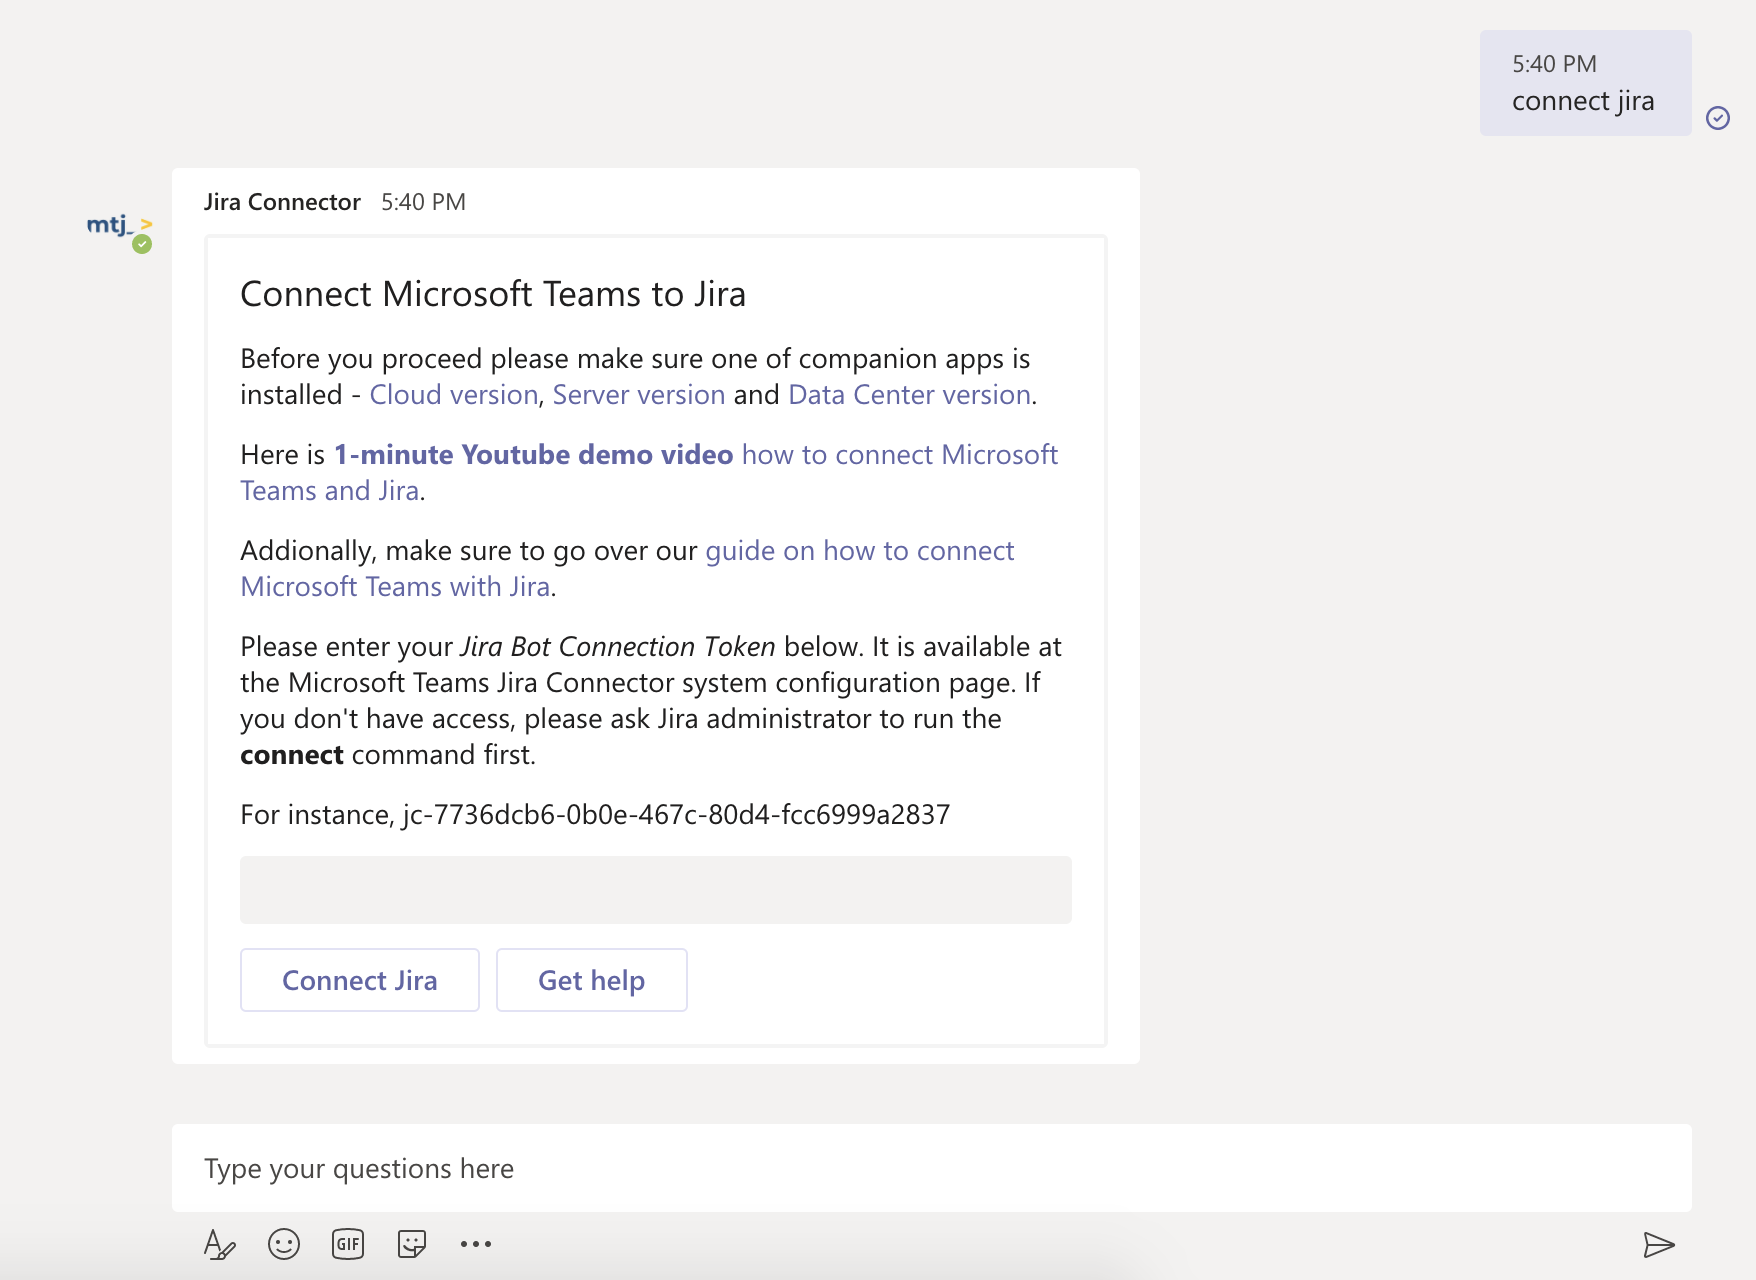Open the Cloud version link

[x=453, y=394]
